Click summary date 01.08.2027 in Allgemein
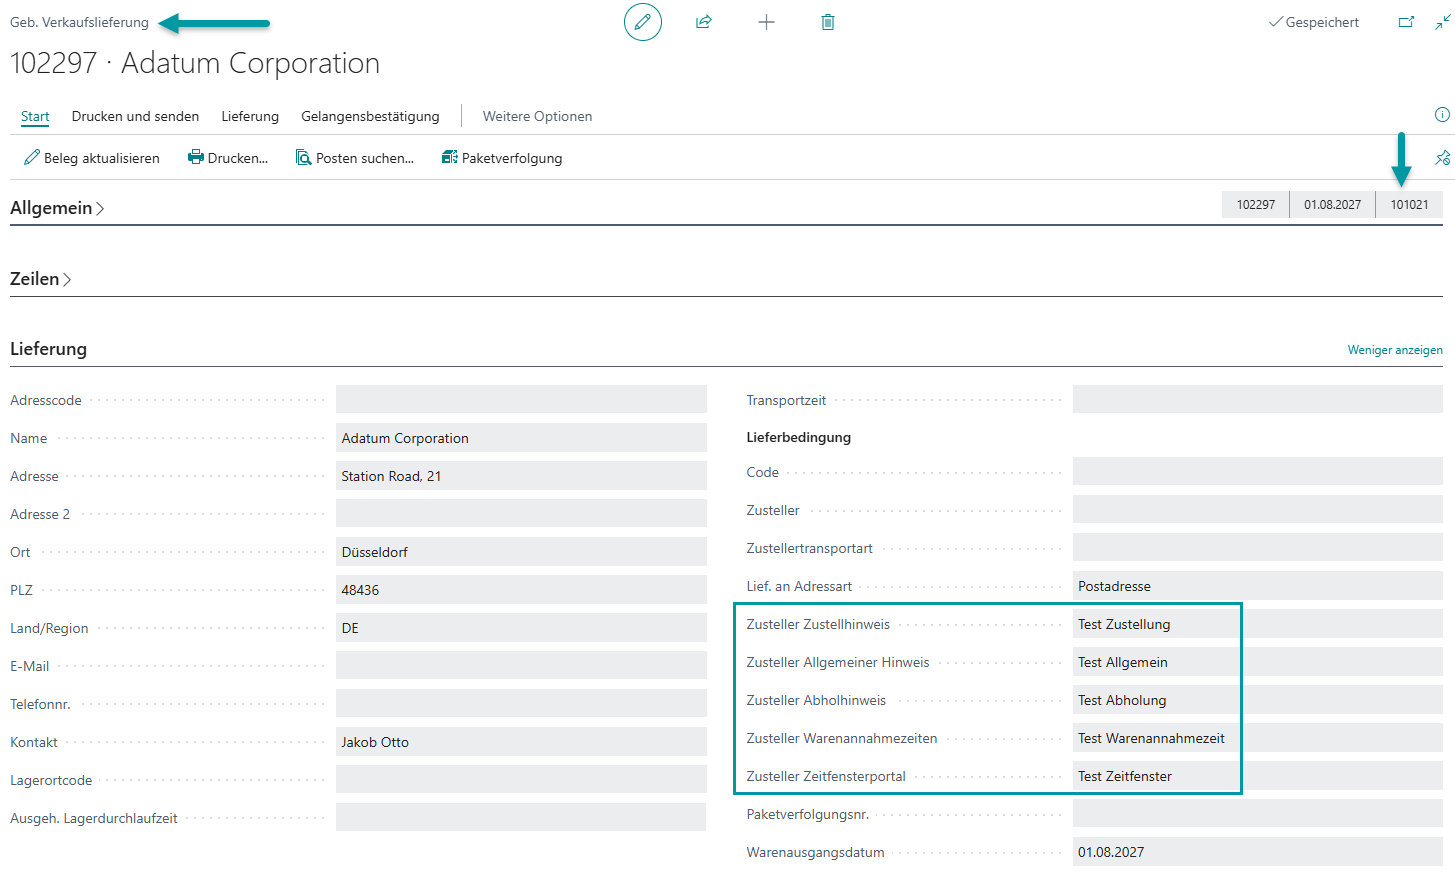Screen dimensions: 1455x880 (x=1332, y=204)
